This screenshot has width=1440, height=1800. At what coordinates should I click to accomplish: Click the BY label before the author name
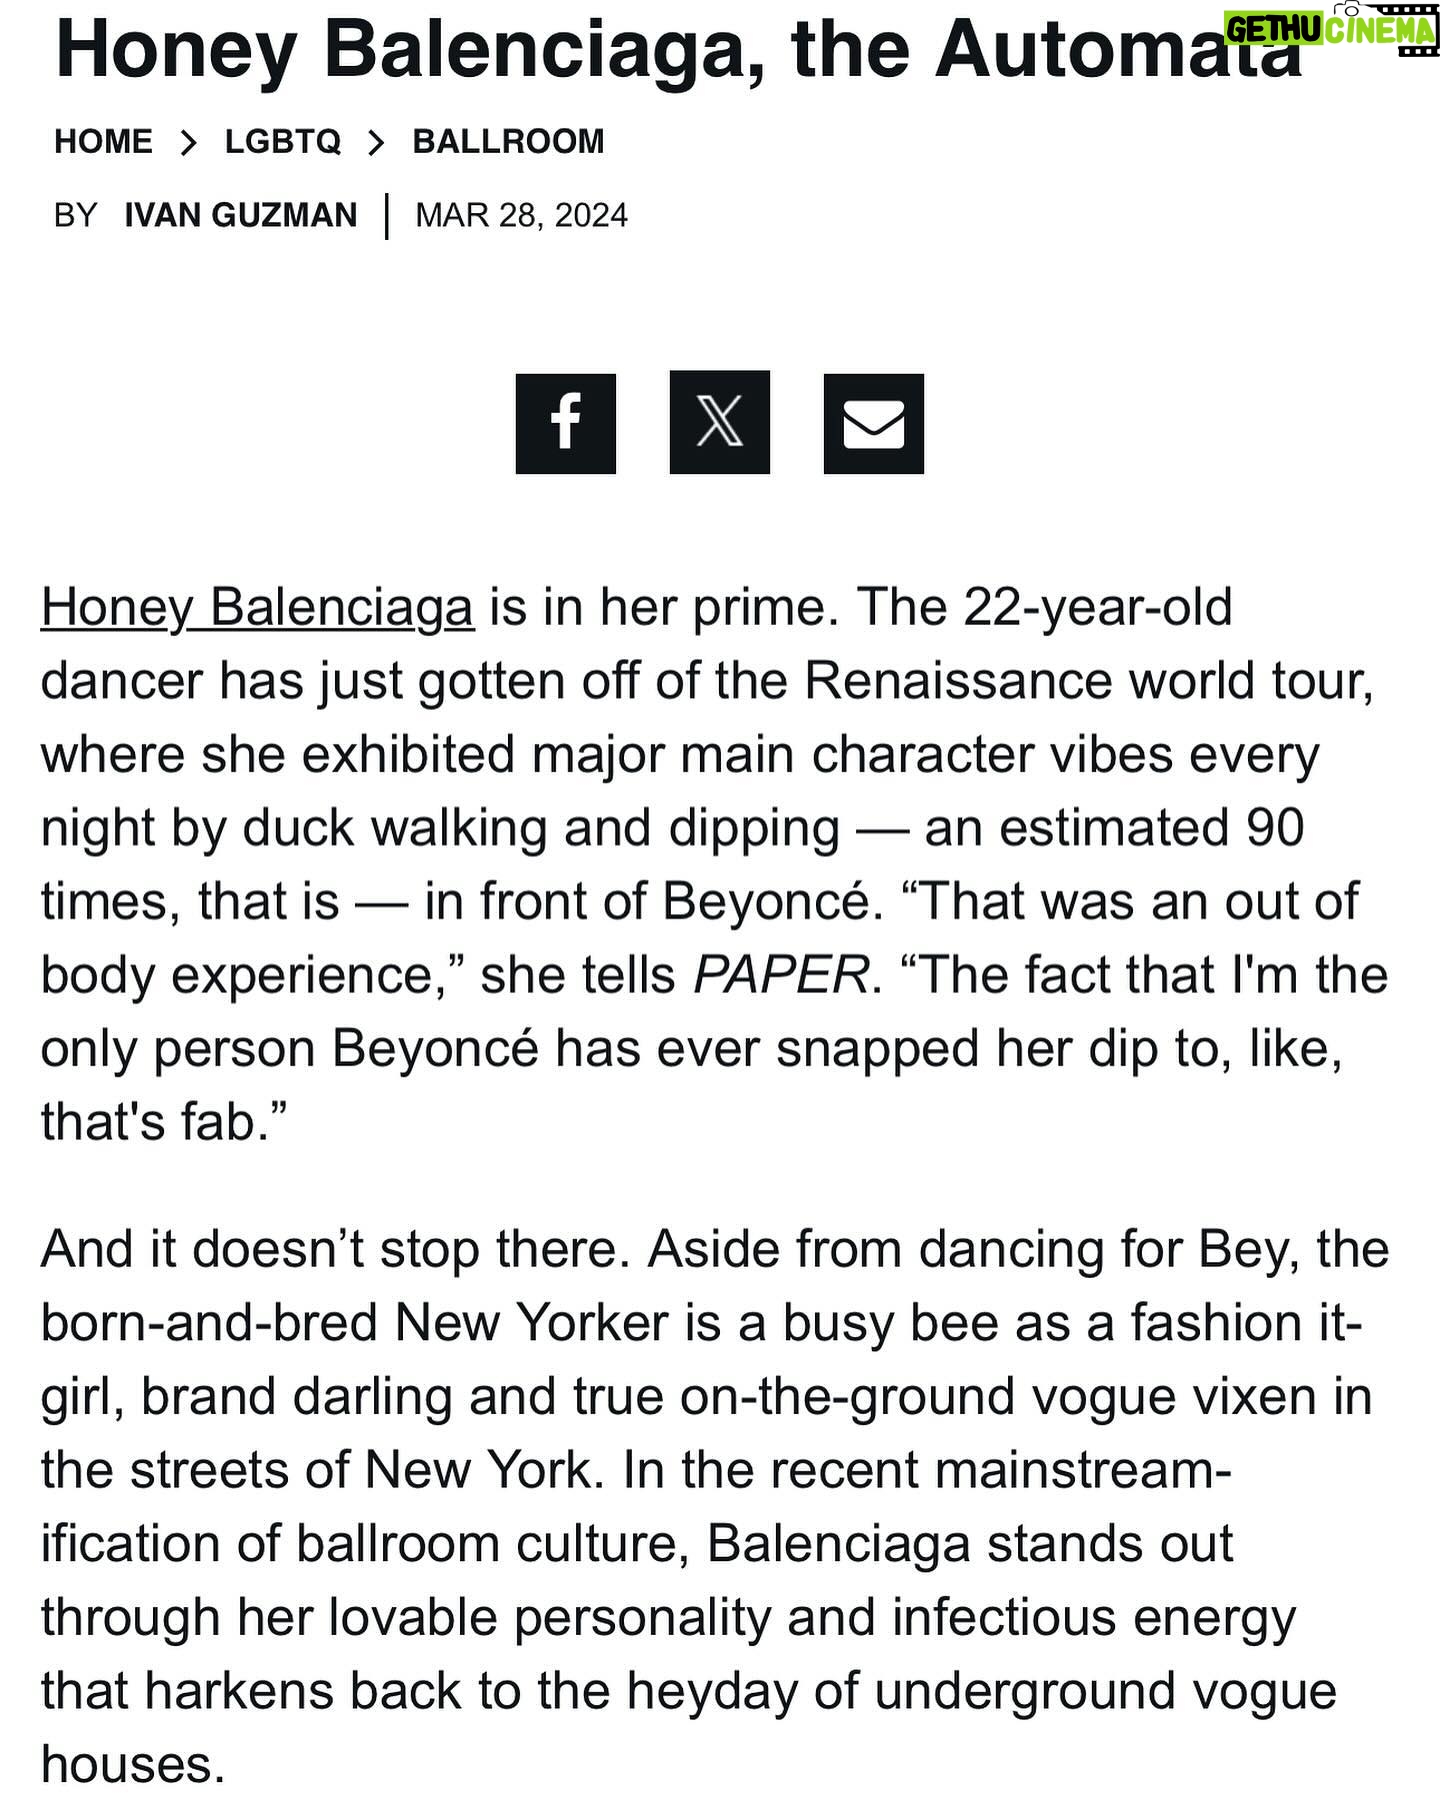tap(75, 215)
